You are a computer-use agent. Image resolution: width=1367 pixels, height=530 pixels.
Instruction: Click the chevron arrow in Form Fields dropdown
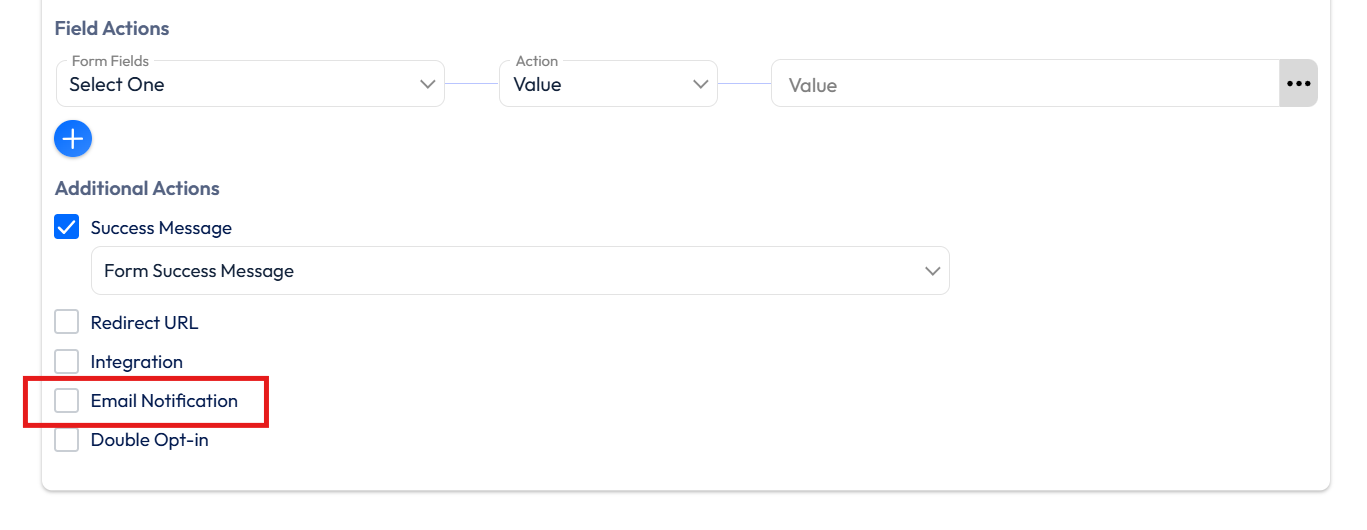point(427,85)
